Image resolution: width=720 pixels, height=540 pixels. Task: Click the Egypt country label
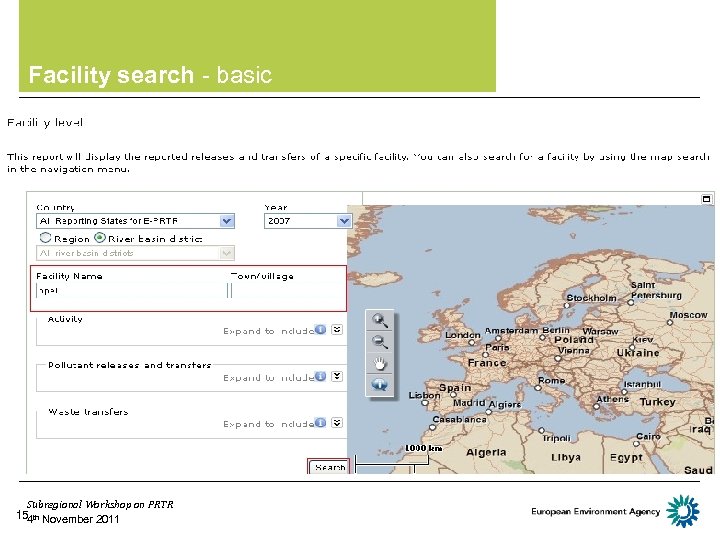(626, 457)
